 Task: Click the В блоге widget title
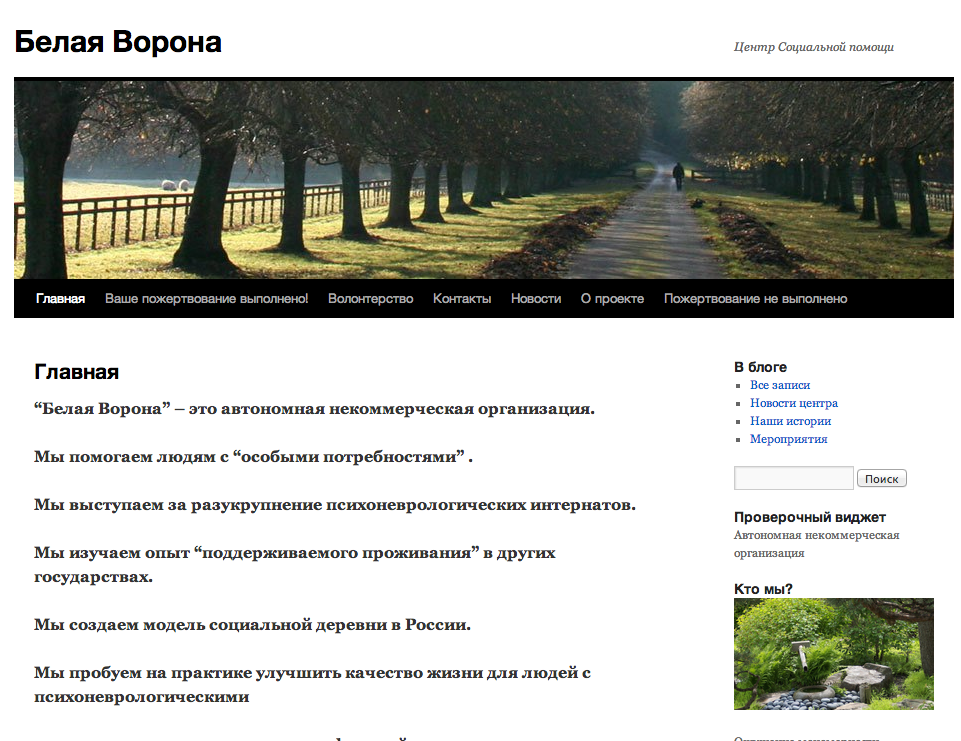(x=760, y=367)
